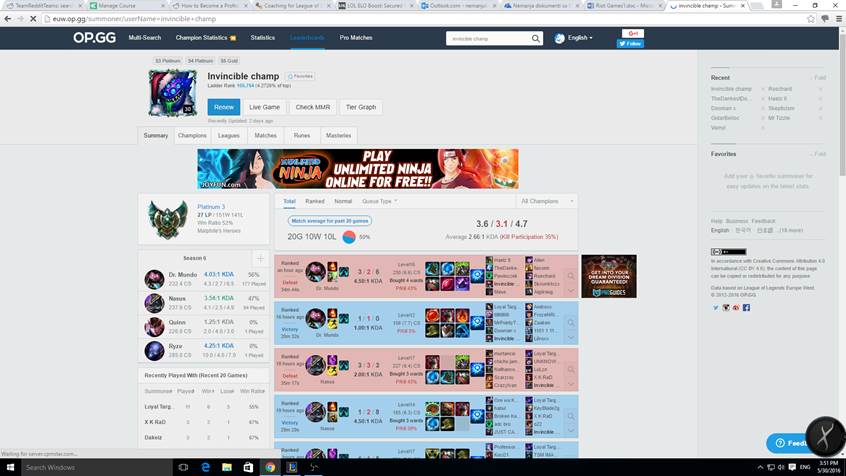Click Loyal Targ in Recently Played With

coord(158,406)
